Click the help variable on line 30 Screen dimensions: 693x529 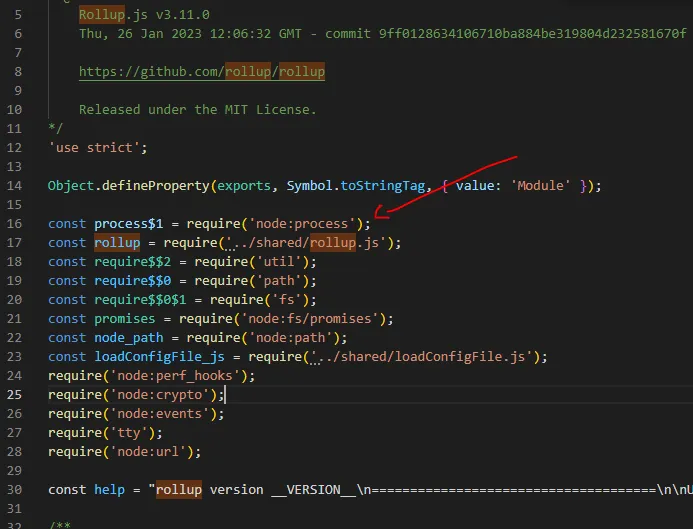109,490
